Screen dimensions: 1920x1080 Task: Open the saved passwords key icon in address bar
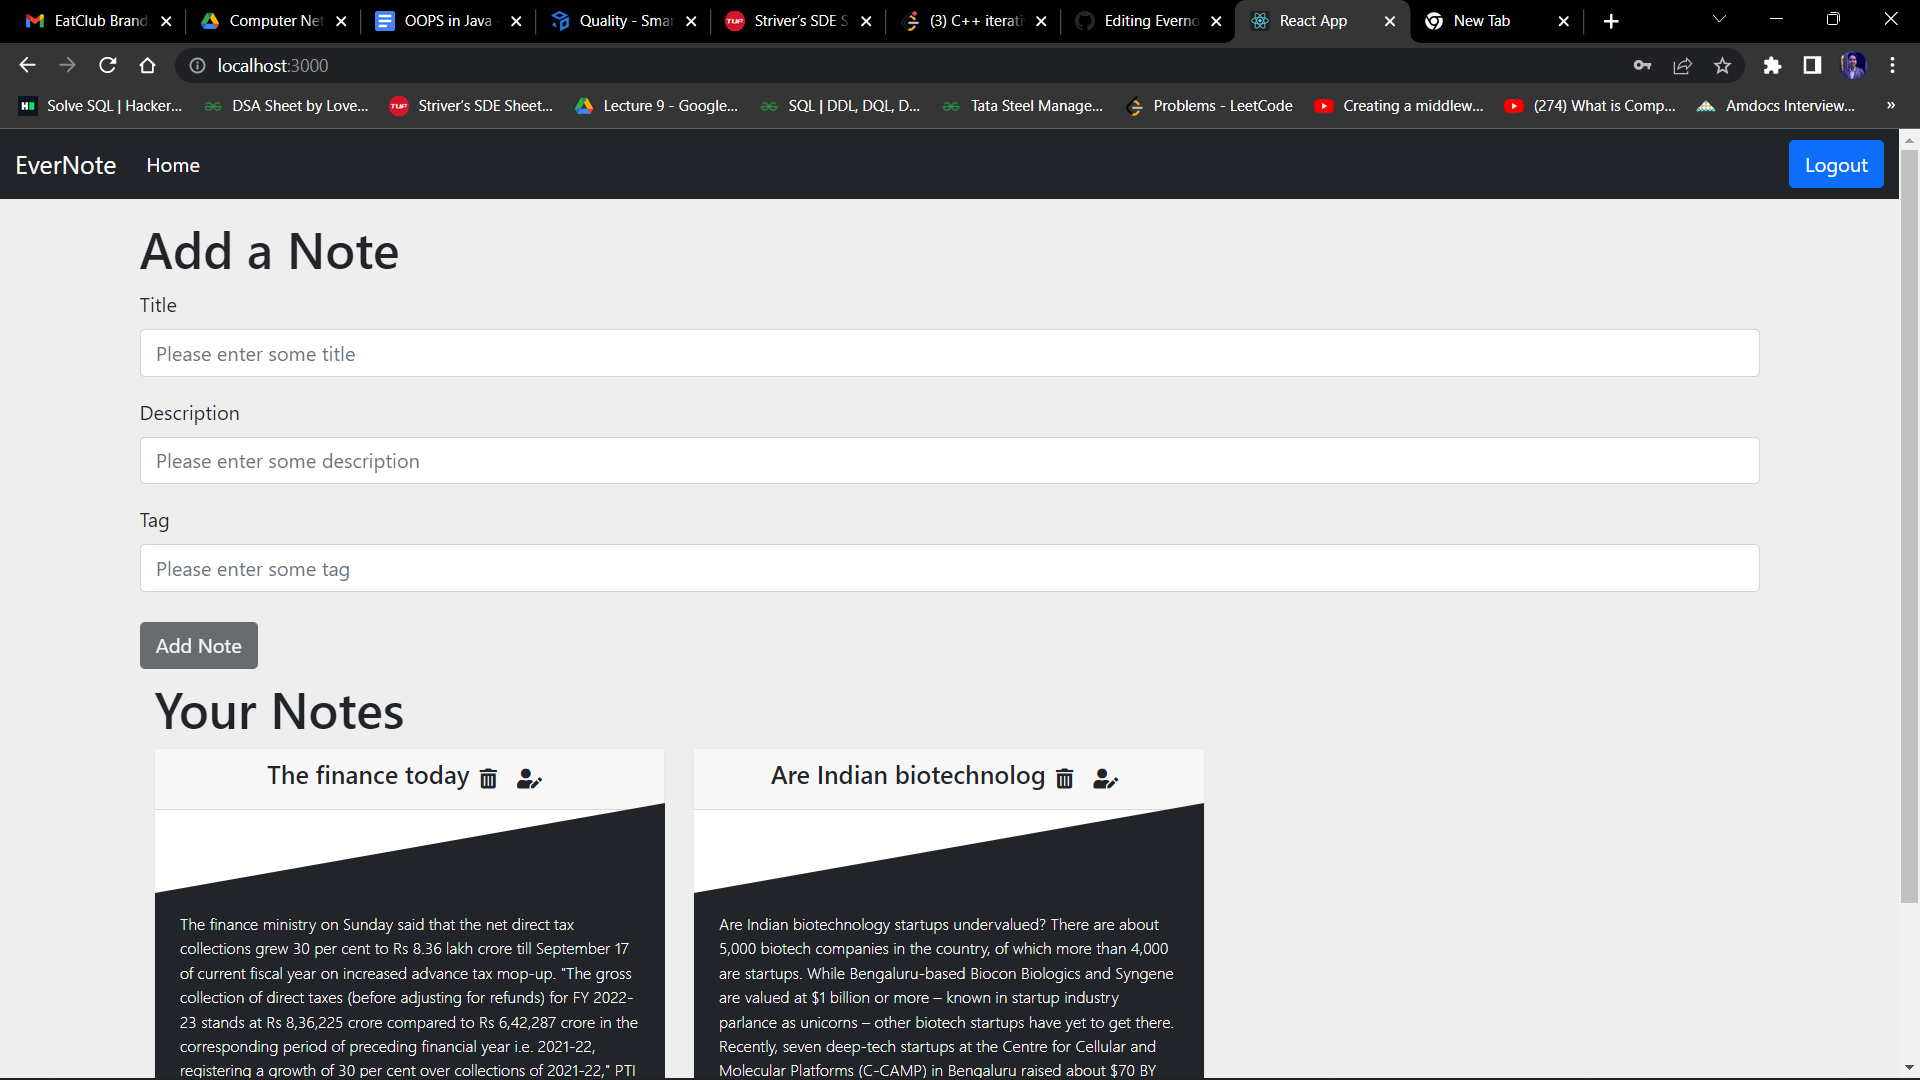1642,65
